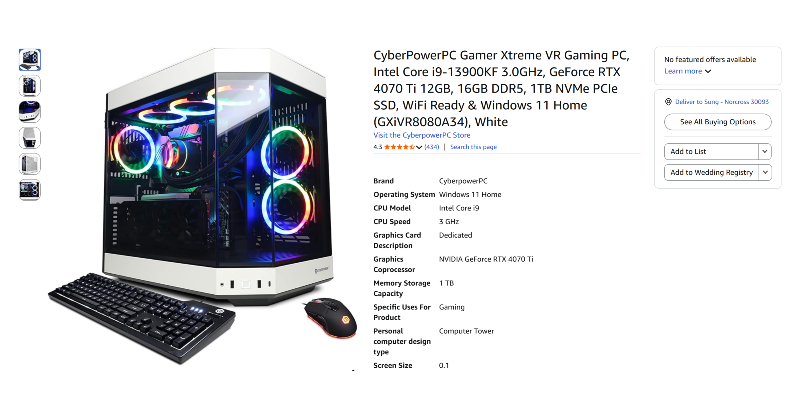Select the fourth thumbnail of the white case
The width and height of the screenshot is (800, 420).
pyautogui.click(x=30, y=138)
